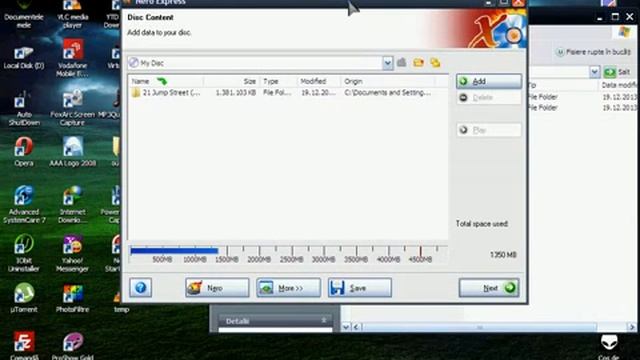Switch to Nero with the Nero button
The height and width of the screenshot is (360, 640).
tap(217, 288)
